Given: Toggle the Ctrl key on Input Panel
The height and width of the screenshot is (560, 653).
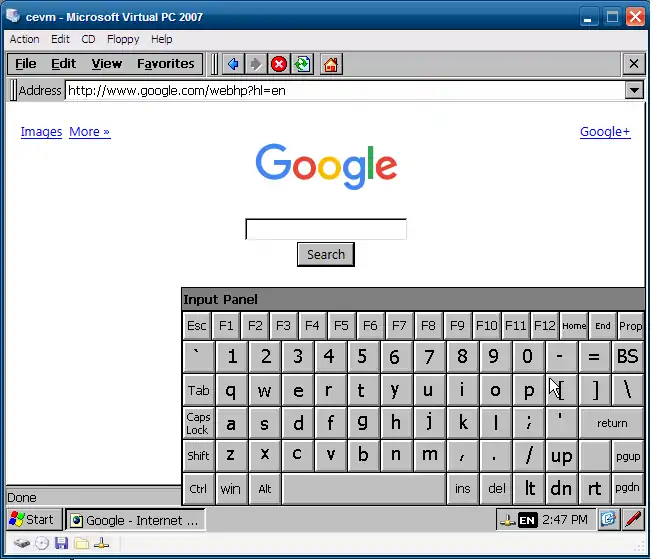Looking at the screenshot, I should pyautogui.click(x=199, y=489).
